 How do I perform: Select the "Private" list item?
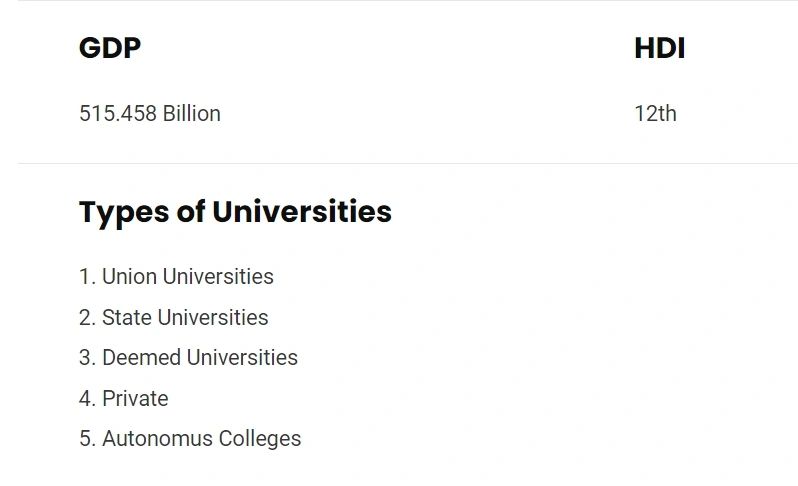click(135, 399)
